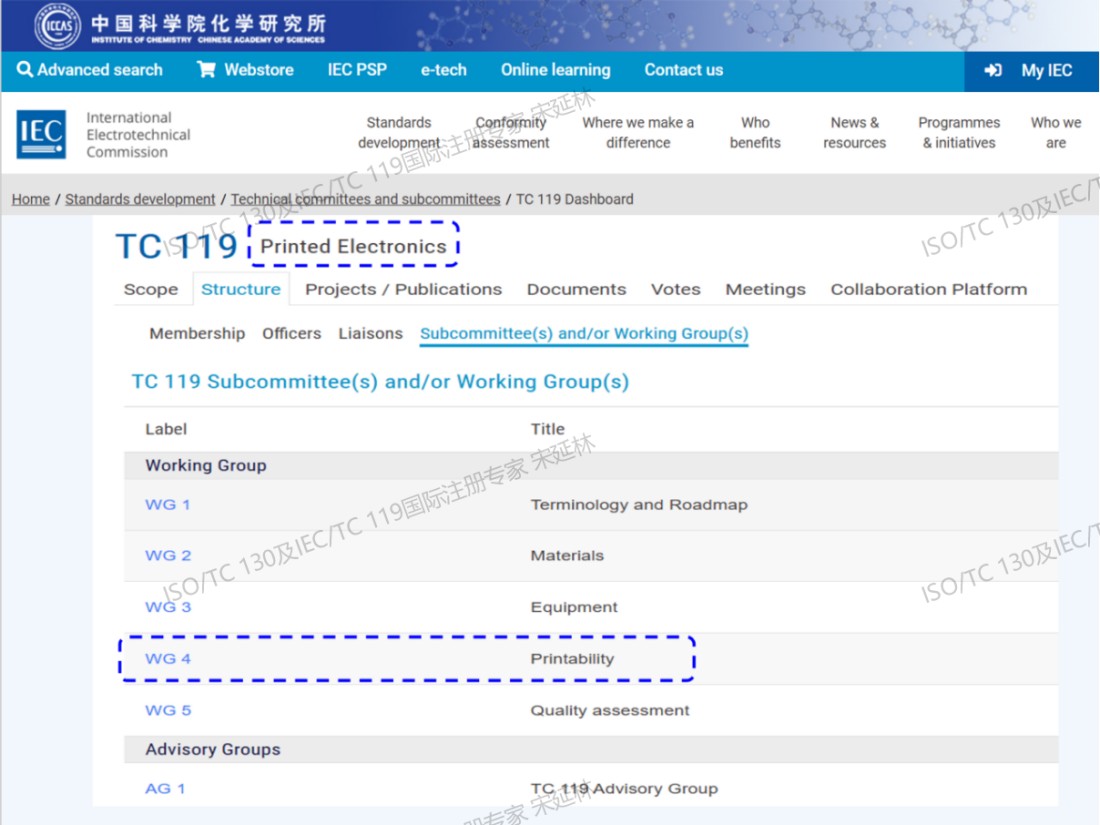The image size is (1100, 825).
Task: Open Conformity assessment menu
Action: point(511,133)
